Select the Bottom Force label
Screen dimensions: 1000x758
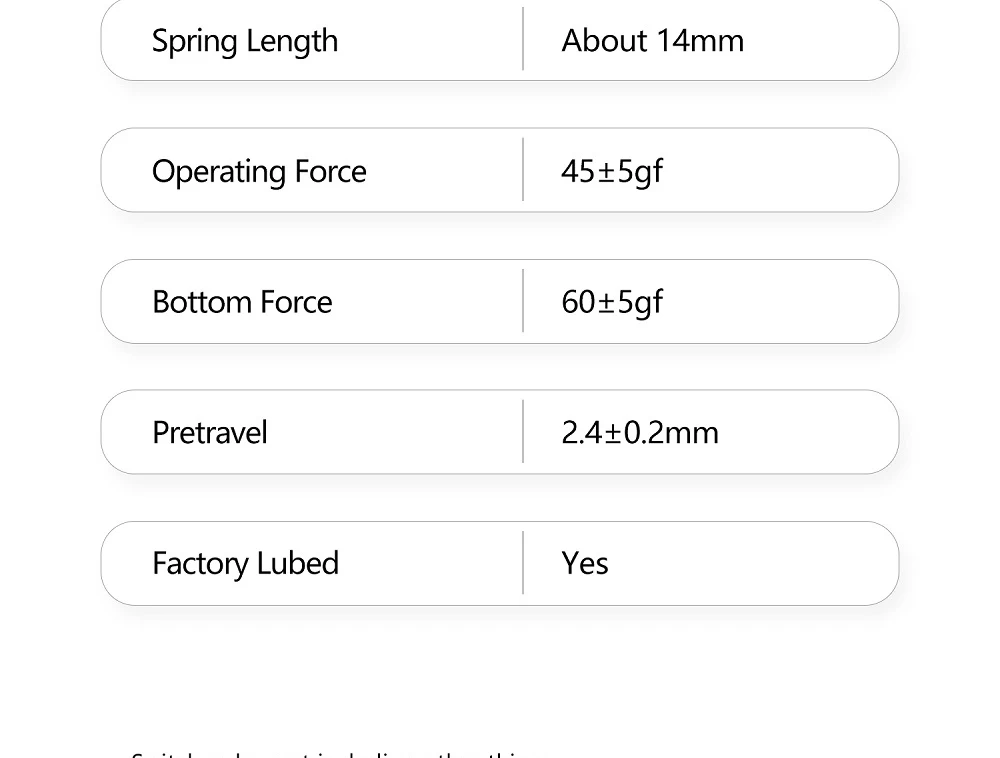tap(242, 302)
